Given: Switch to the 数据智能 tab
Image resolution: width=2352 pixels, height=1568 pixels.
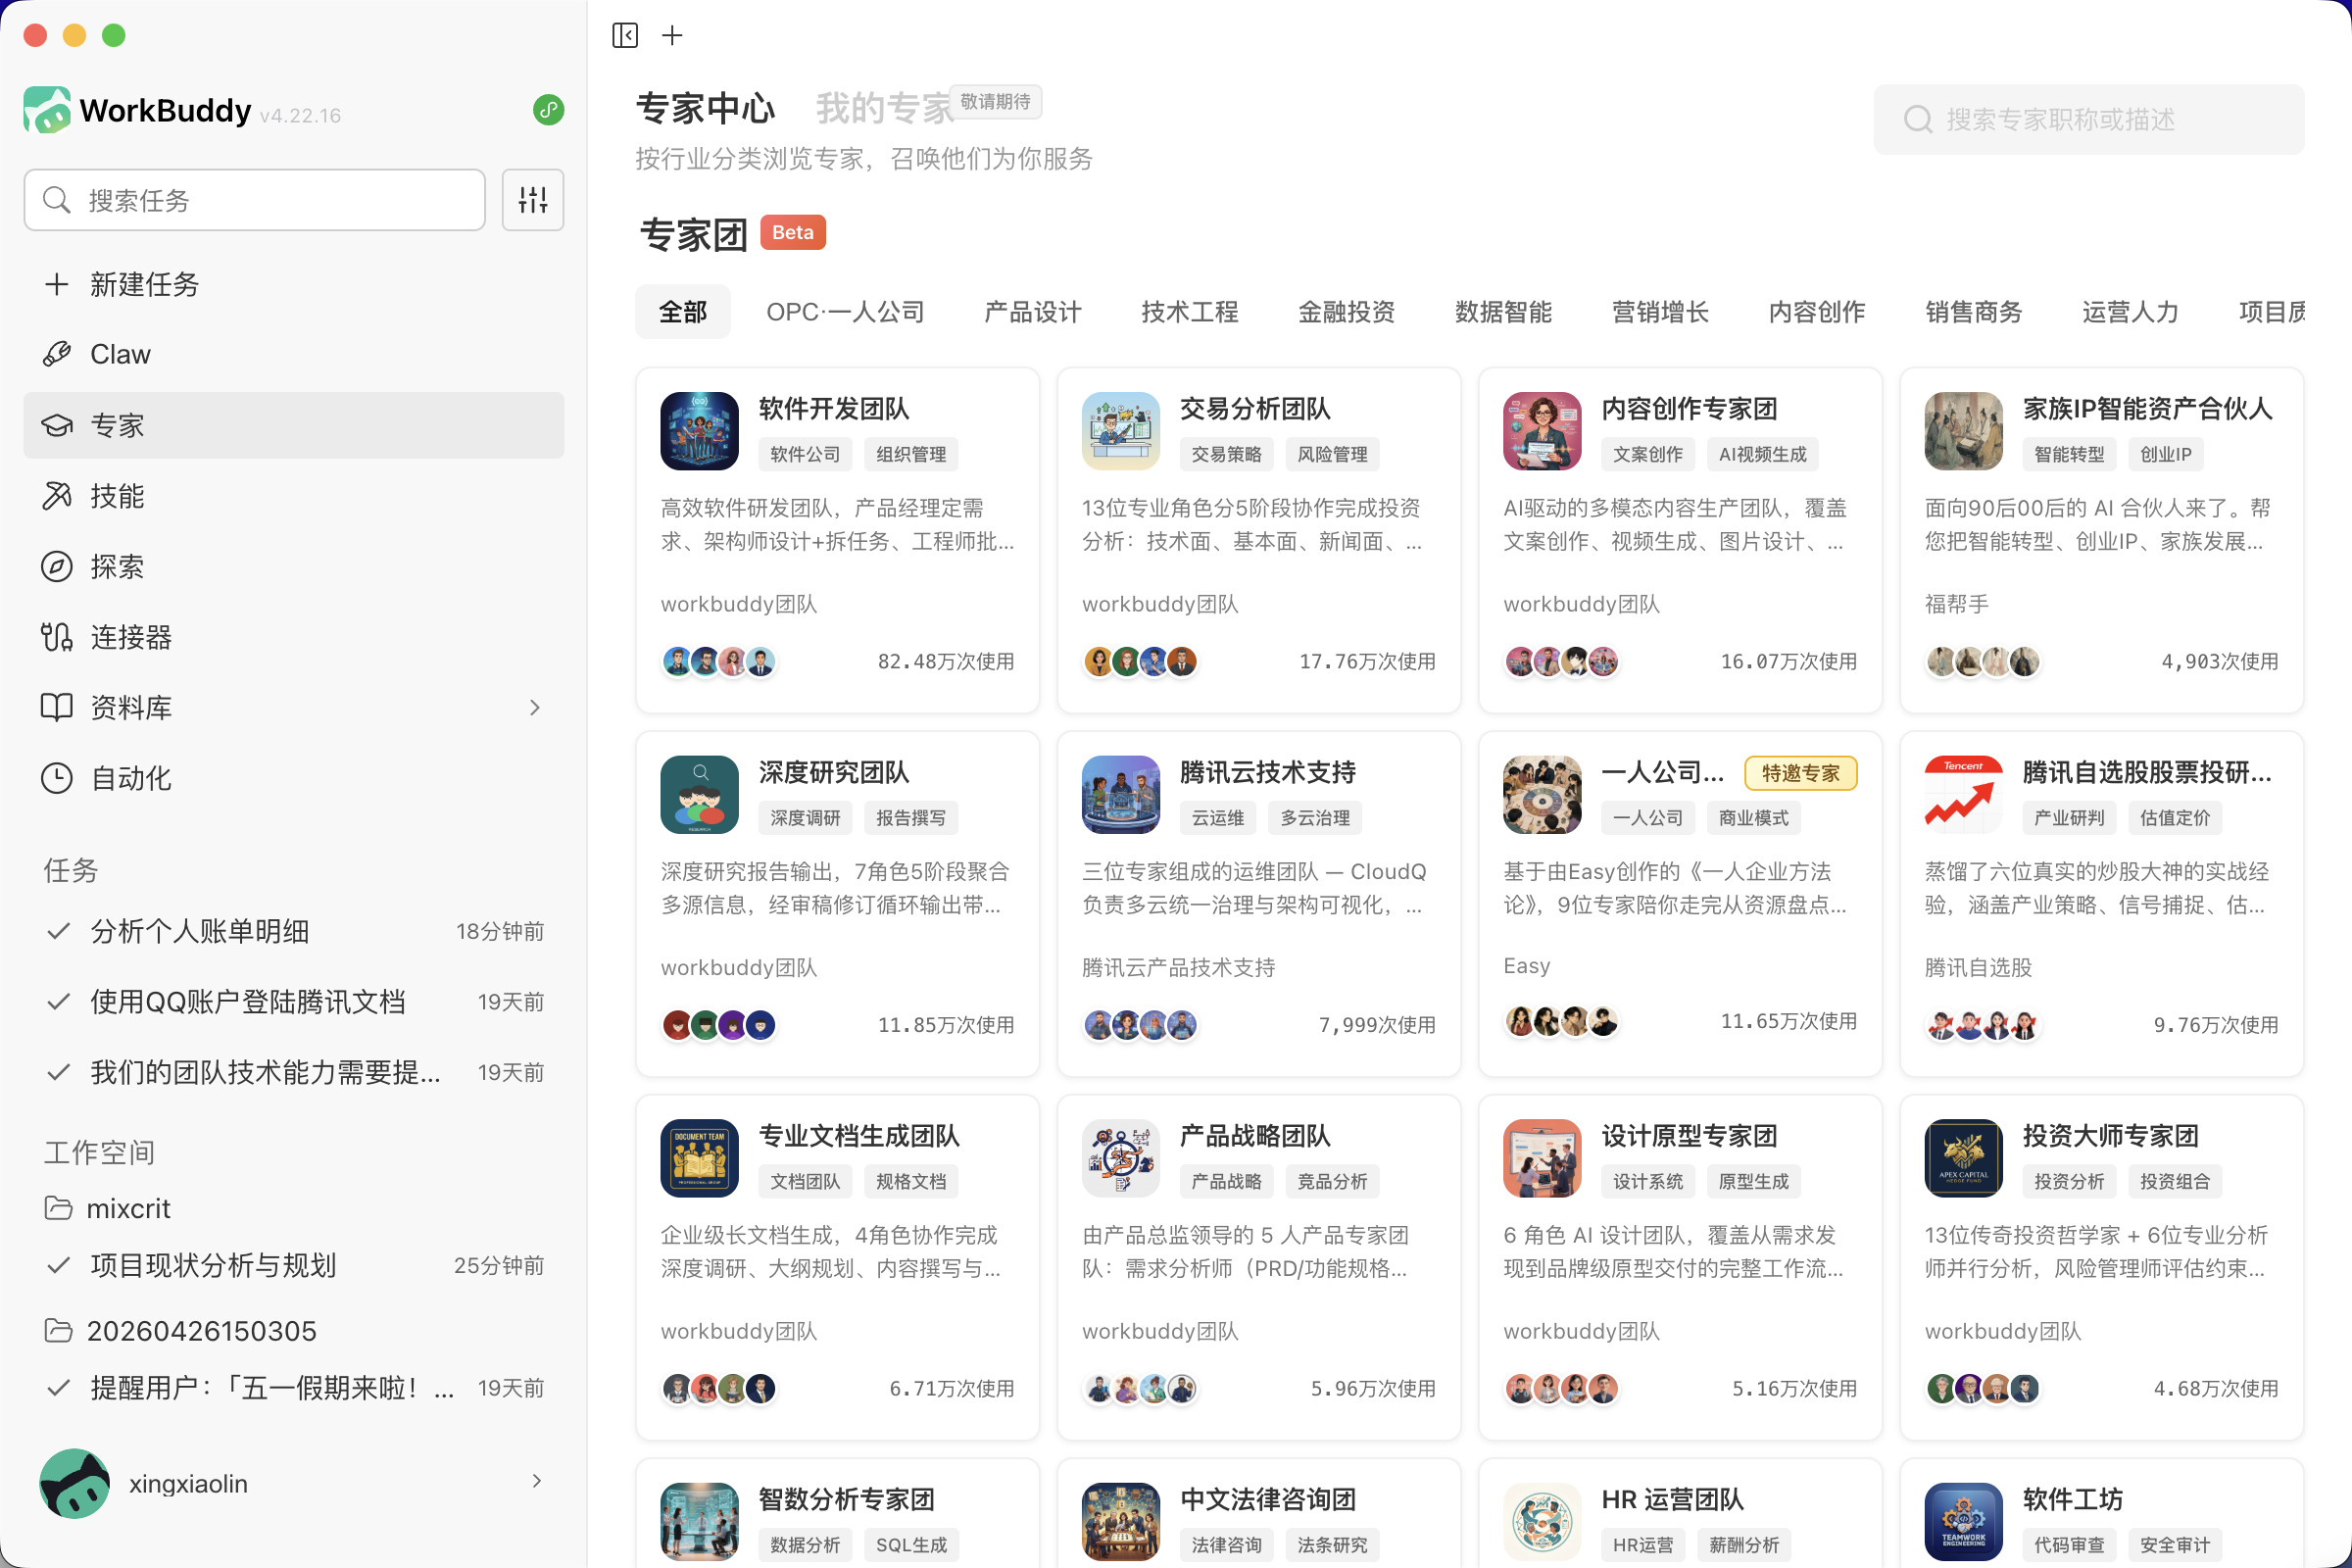Looking at the screenshot, I should (x=1503, y=312).
